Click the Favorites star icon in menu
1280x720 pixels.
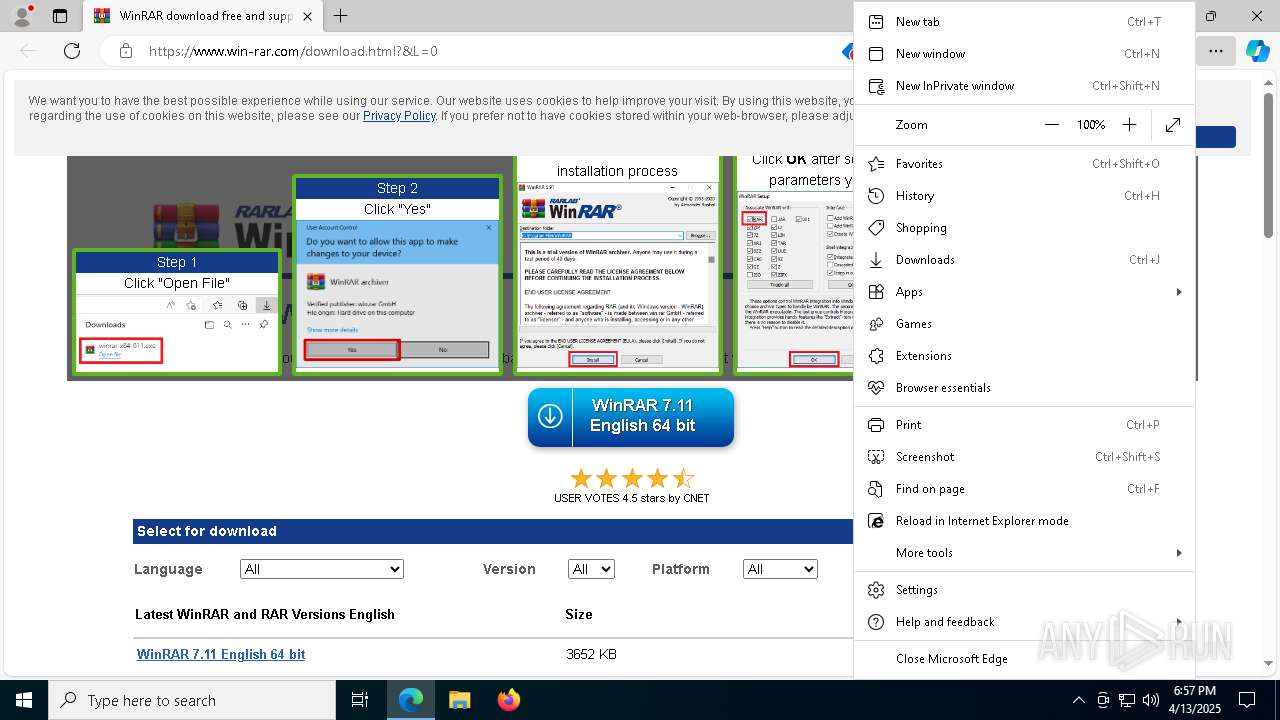click(876, 164)
